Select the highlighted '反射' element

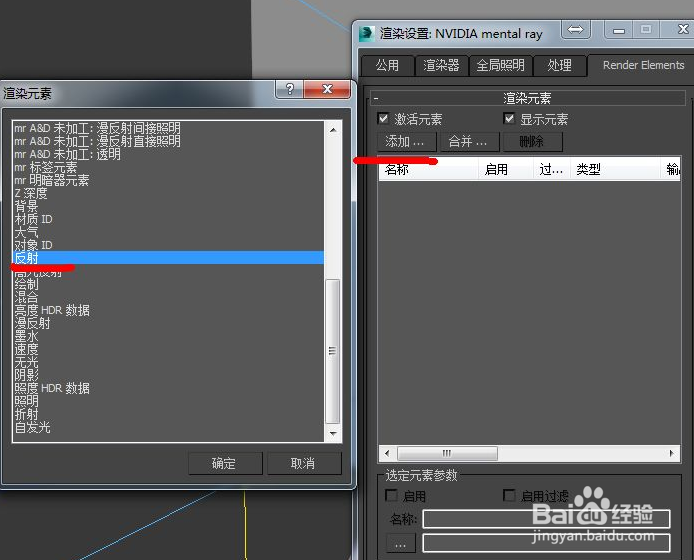click(x=169, y=258)
